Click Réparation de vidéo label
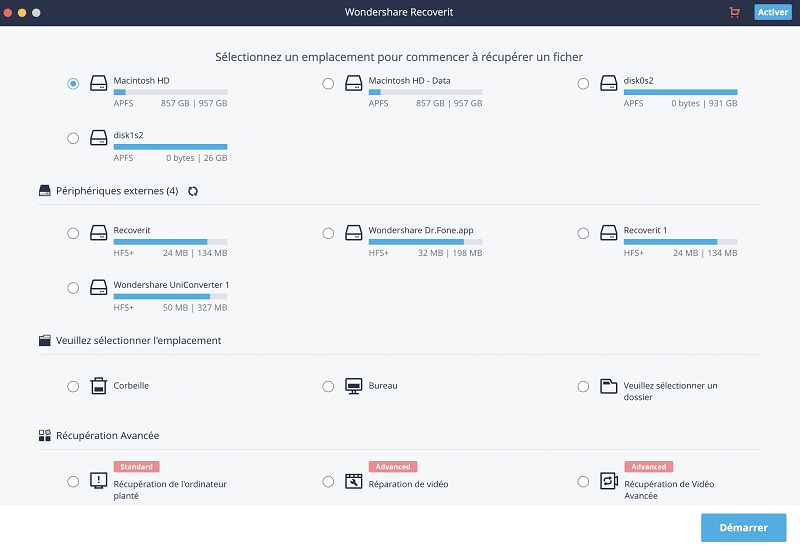This screenshot has height=549, width=800. click(408, 484)
